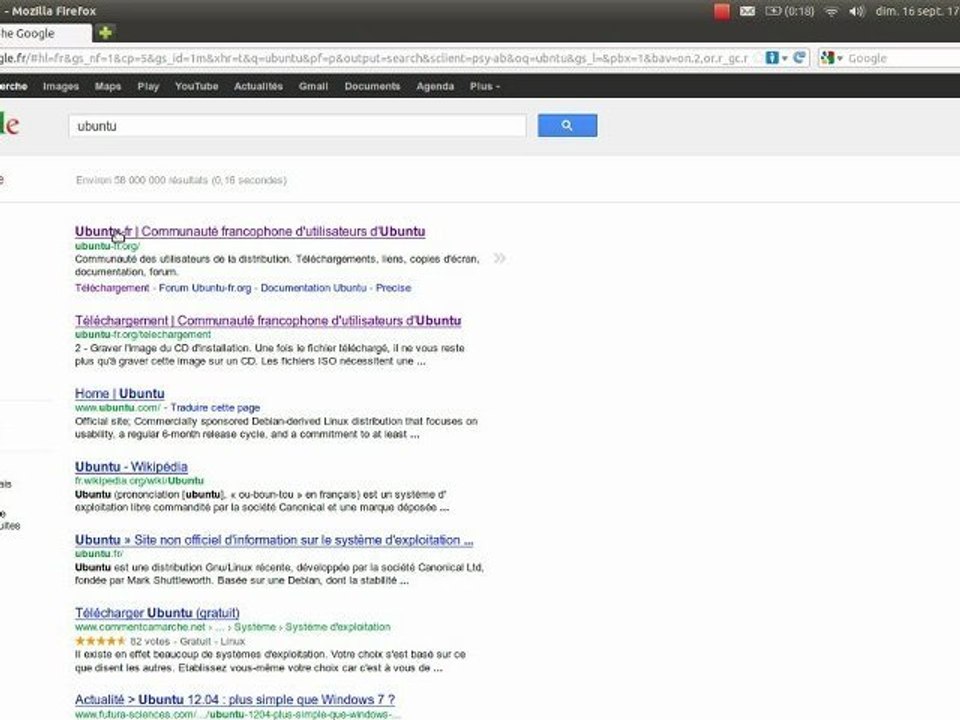
Task: Click the Google search engine icon
Action: click(x=828, y=58)
